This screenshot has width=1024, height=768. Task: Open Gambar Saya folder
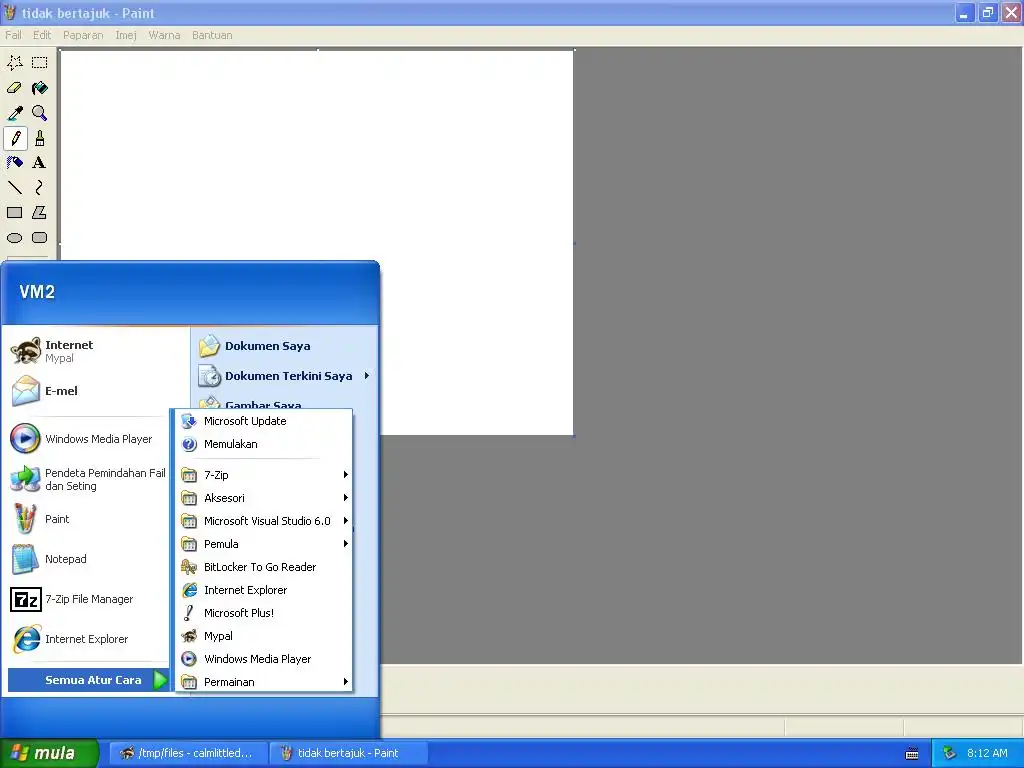[284, 401]
